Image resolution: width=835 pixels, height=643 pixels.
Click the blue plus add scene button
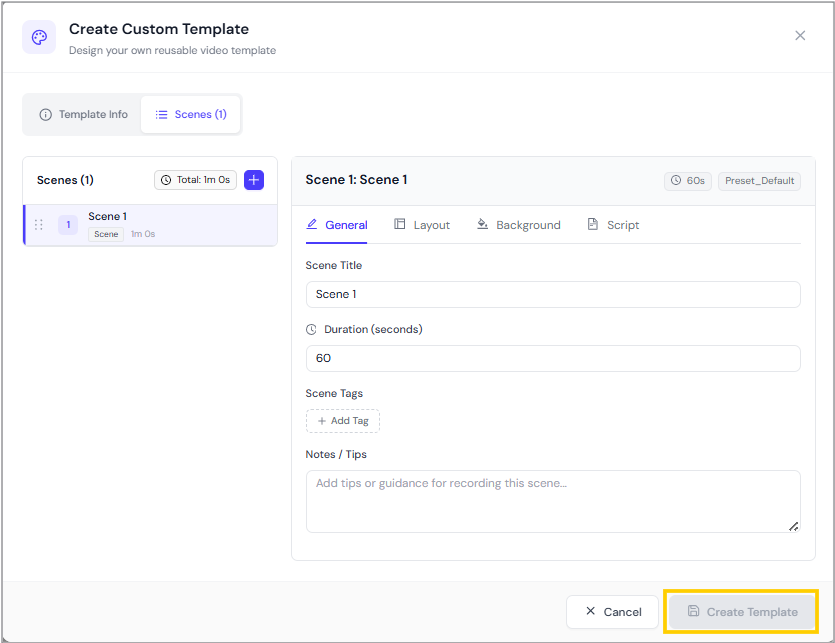pos(254,180)
